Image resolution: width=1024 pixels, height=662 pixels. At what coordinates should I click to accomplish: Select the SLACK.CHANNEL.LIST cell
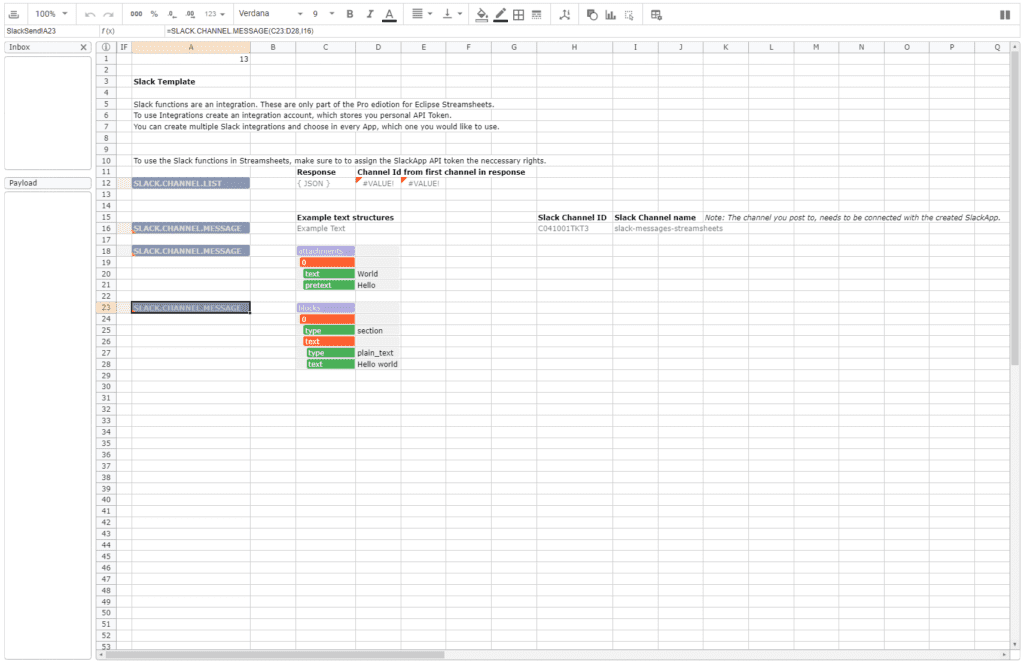coord(191,183)
